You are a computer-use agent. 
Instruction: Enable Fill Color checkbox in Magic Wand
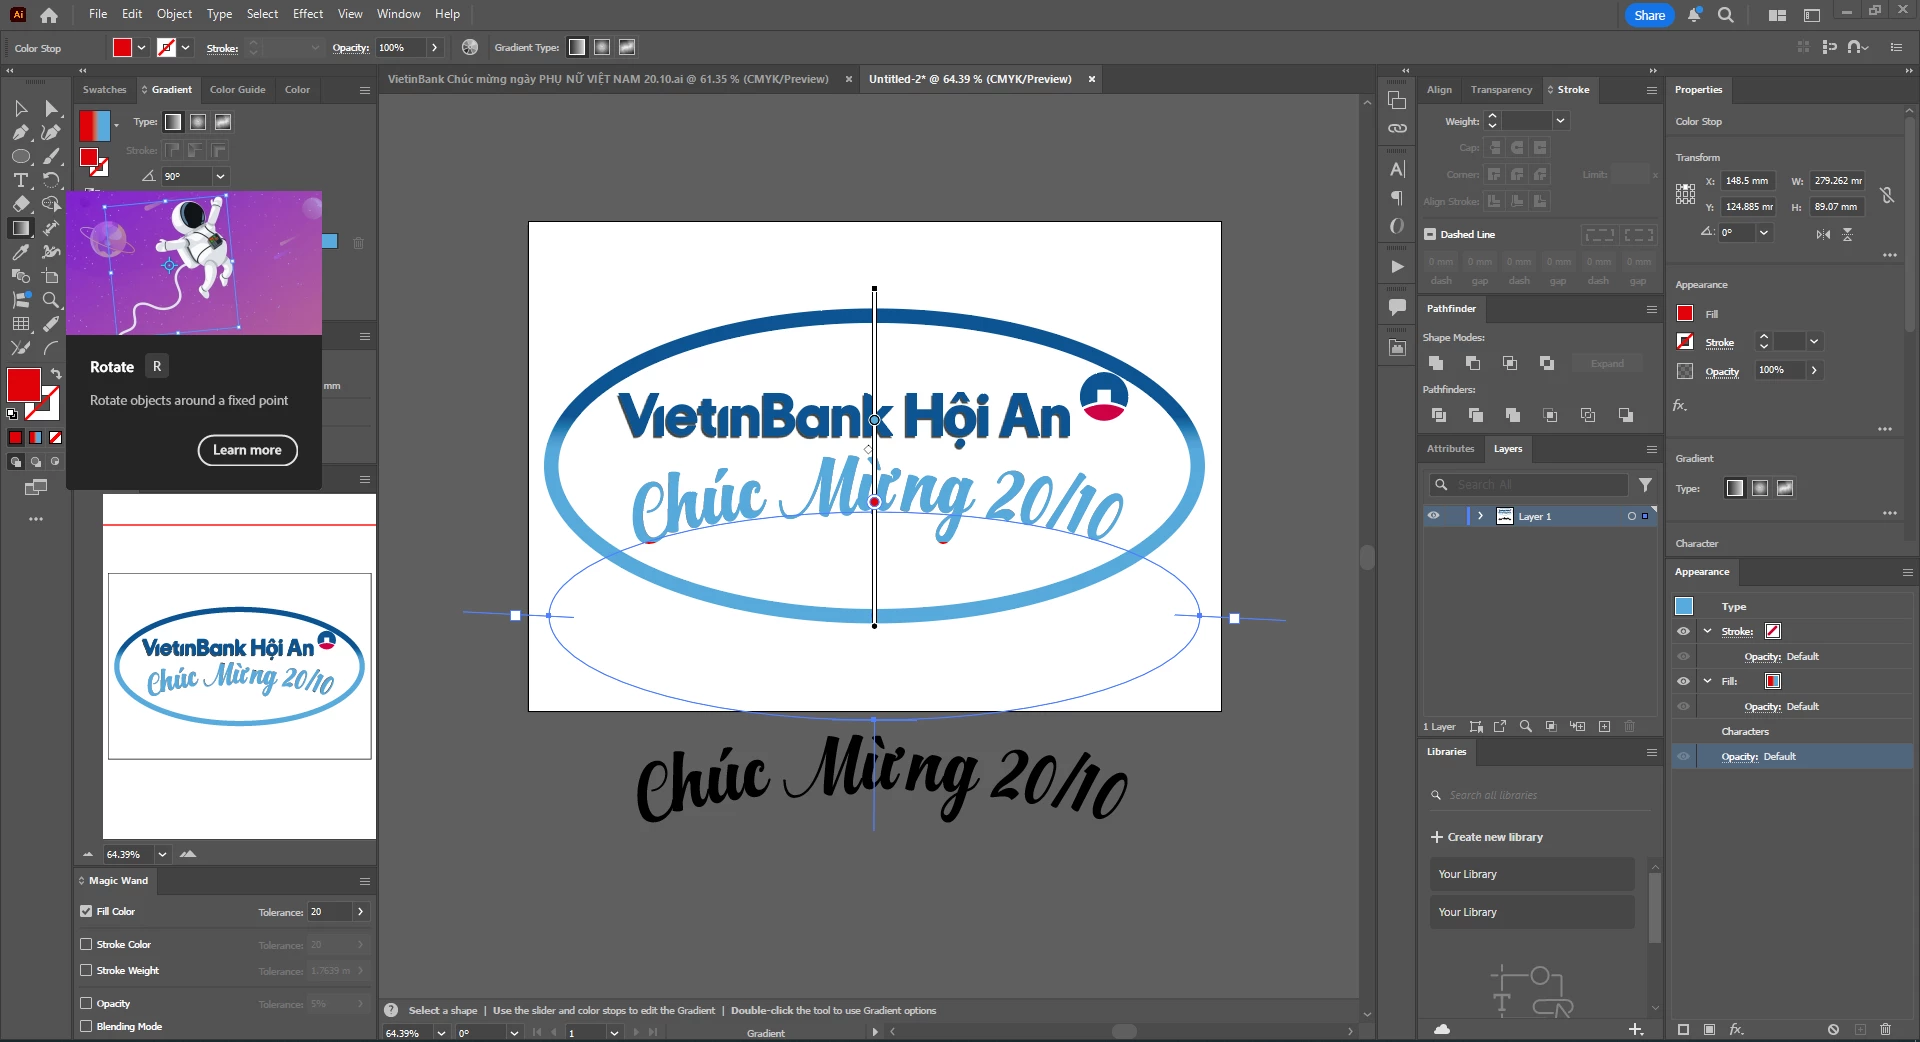point(86,911)
